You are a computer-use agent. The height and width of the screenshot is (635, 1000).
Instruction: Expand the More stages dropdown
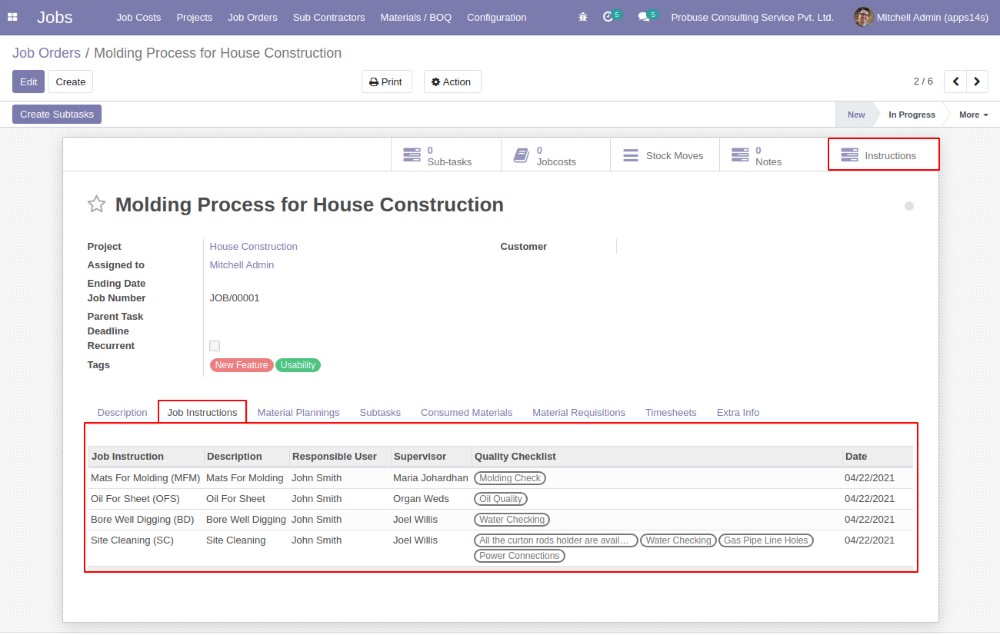[x=973, y=115]
